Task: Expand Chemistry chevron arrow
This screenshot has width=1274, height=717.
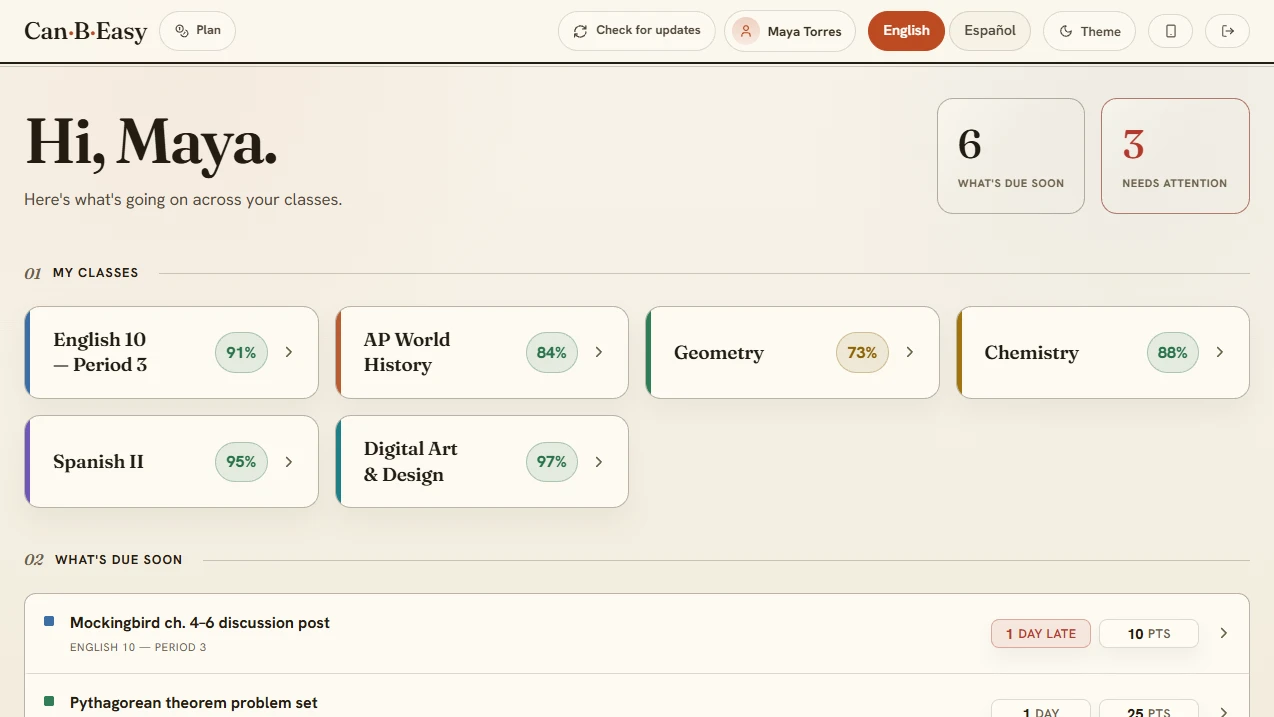Action: 1220,352
